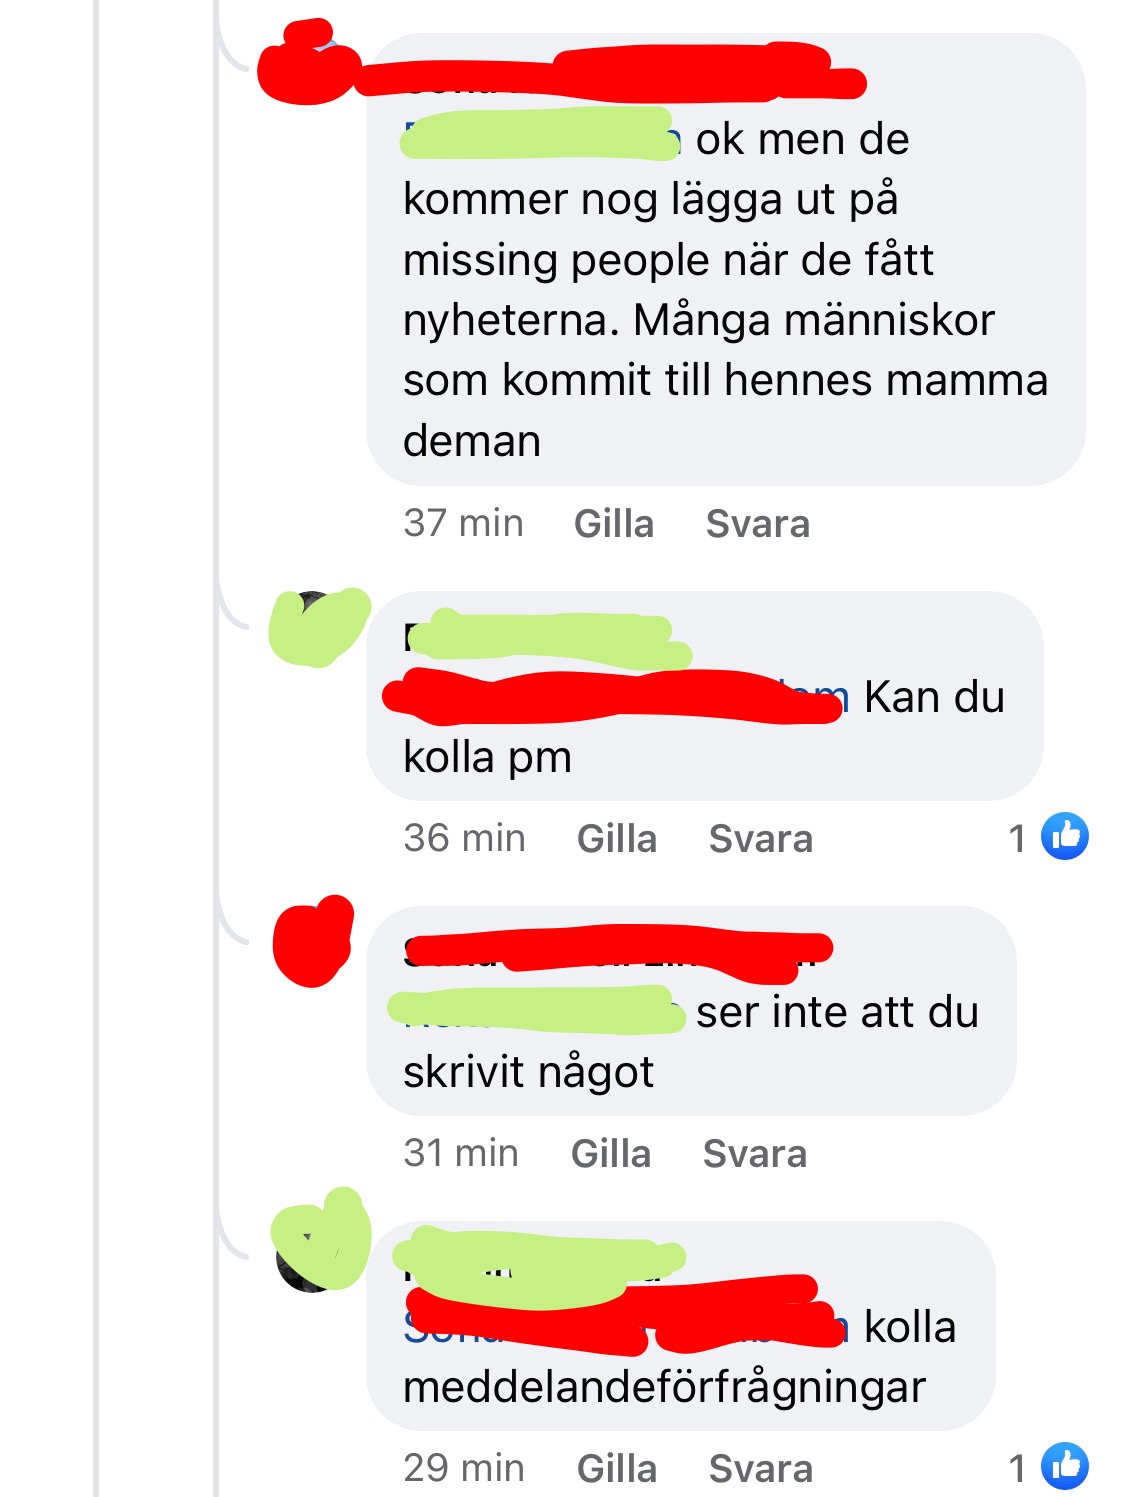
Task: Open the thumbs-up reaction on the 29 min comment
Action: pos(1065,1466)
